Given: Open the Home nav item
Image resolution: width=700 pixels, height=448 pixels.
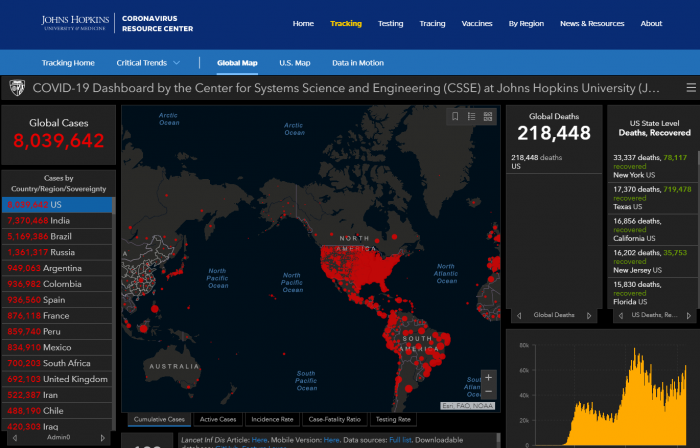Looking at the screenshot, I should point(303,24).
